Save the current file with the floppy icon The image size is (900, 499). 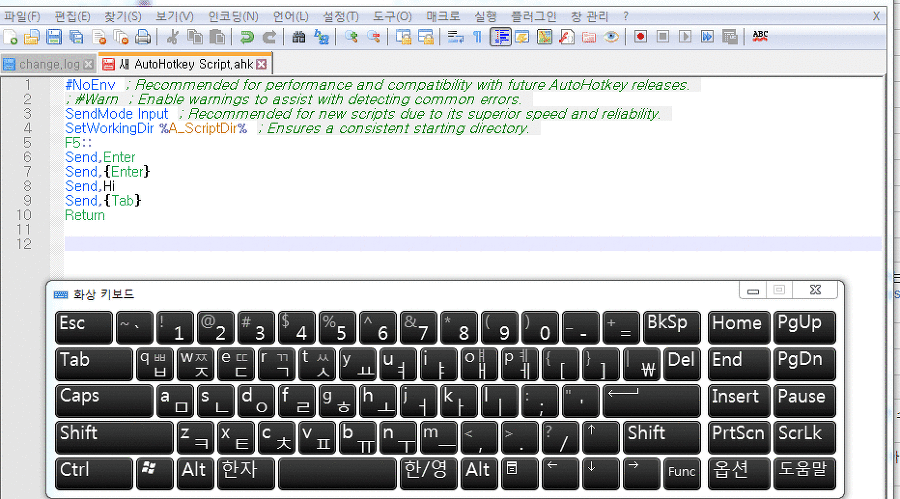[x=54, y=37]
